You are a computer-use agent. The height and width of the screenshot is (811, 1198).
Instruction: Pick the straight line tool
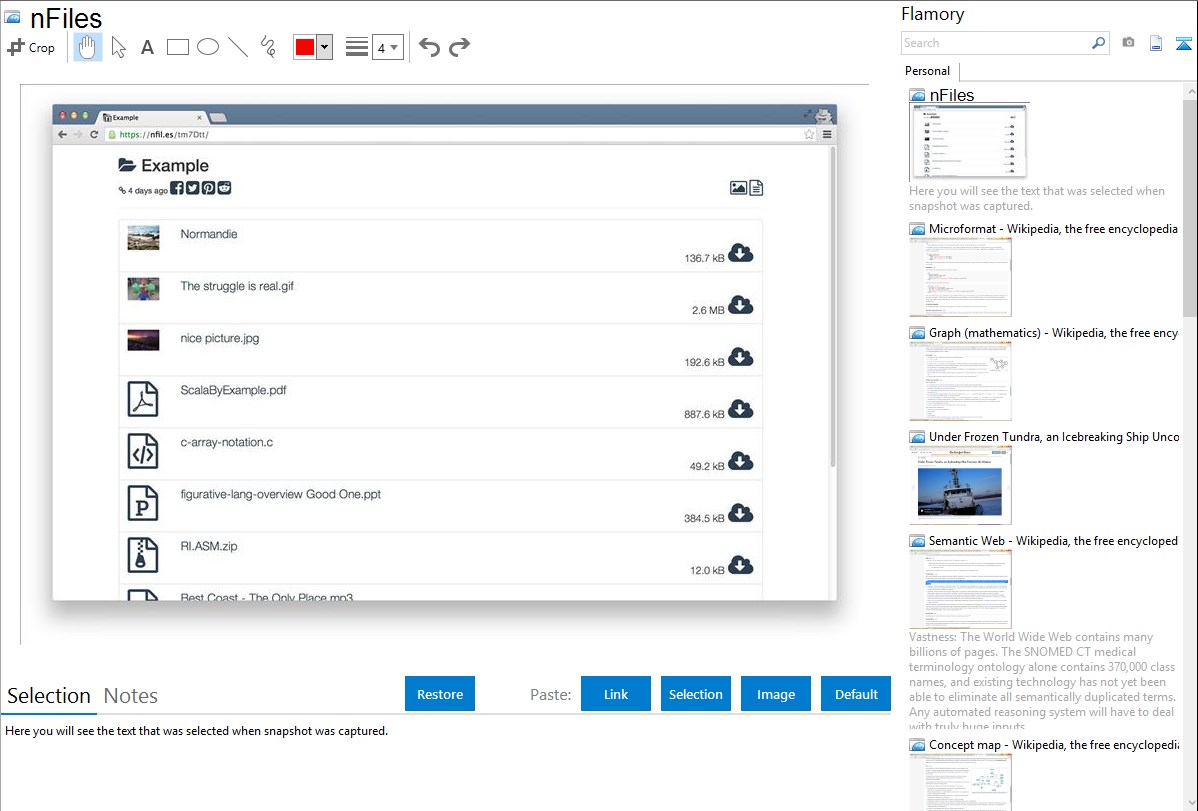238,47
